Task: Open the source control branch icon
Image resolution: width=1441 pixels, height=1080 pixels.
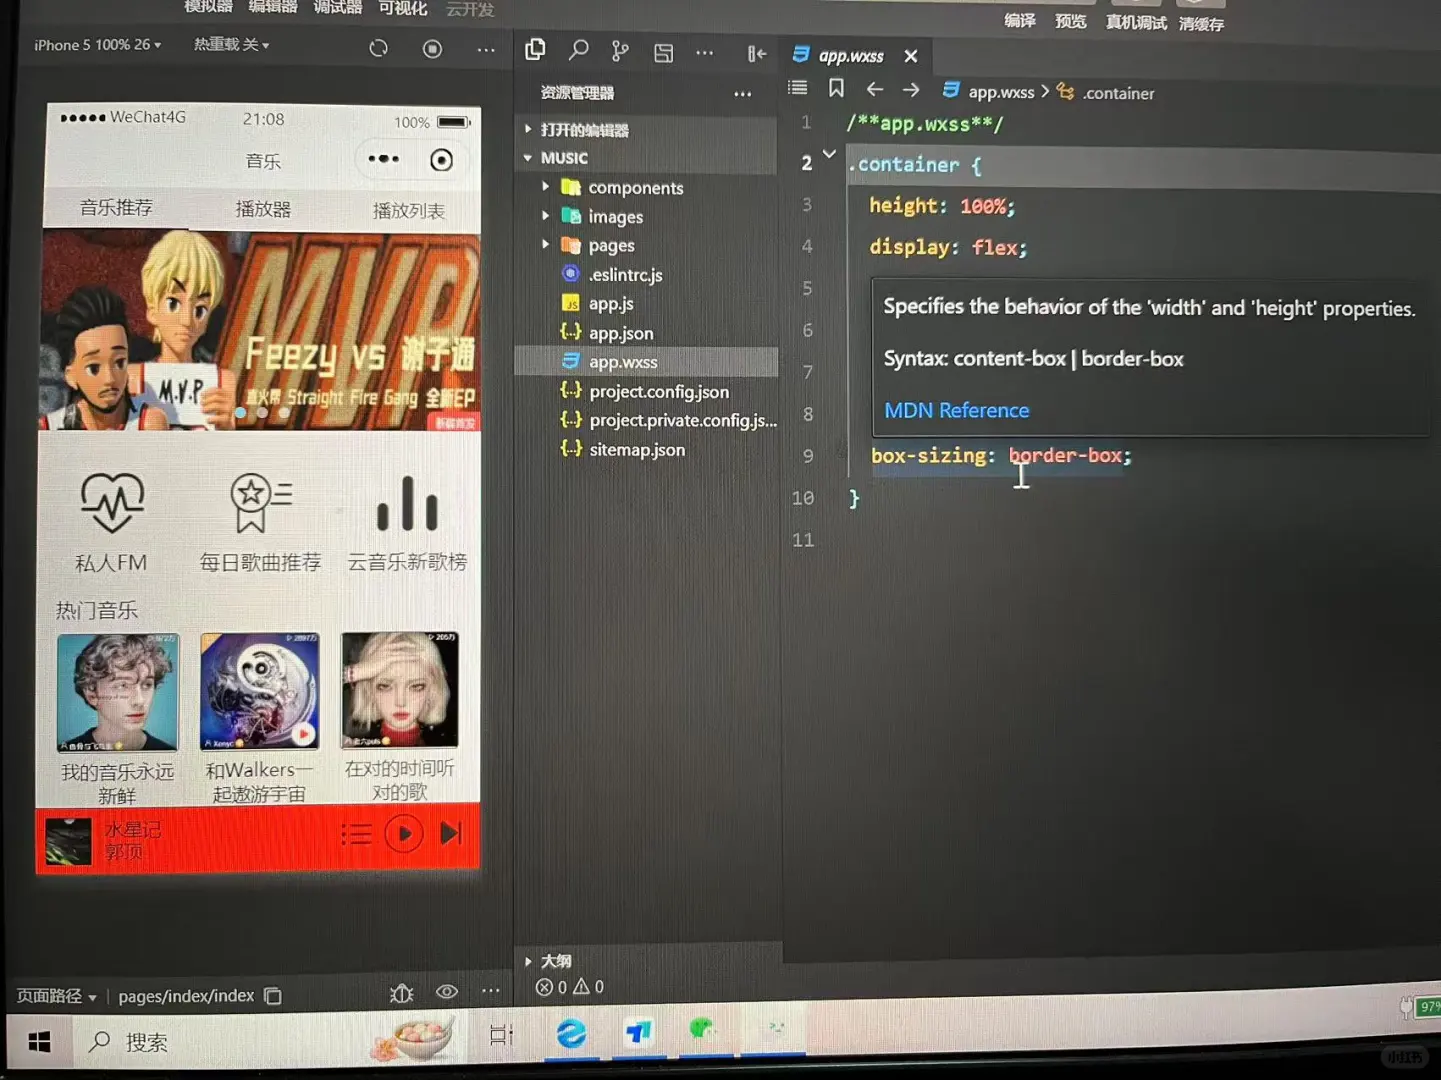Action: [x=620, y=51]
